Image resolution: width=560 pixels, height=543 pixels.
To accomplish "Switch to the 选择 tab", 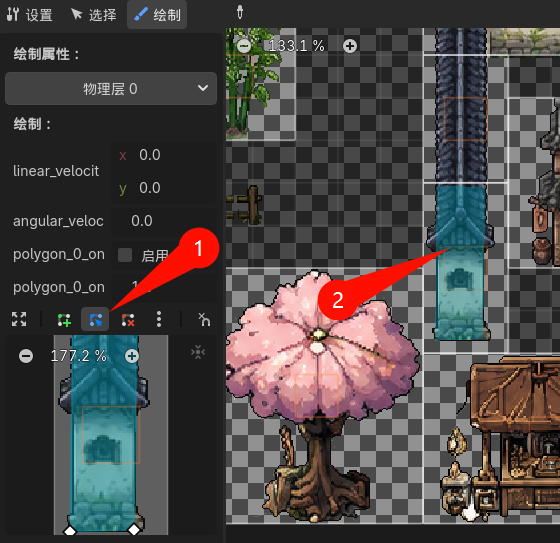I will (x=94, y=15).
